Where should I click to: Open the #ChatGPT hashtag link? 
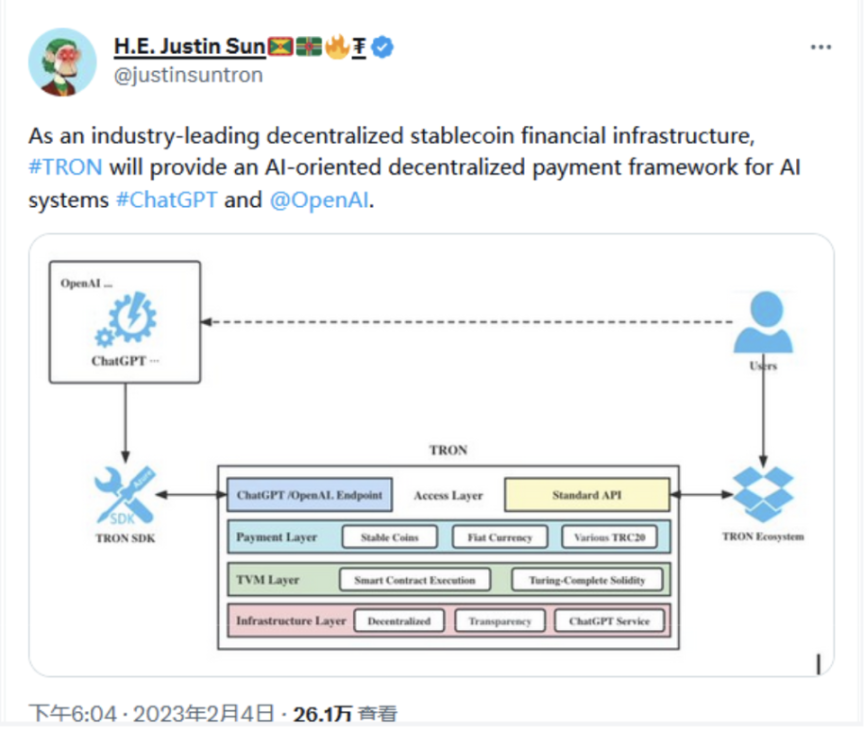167,199
